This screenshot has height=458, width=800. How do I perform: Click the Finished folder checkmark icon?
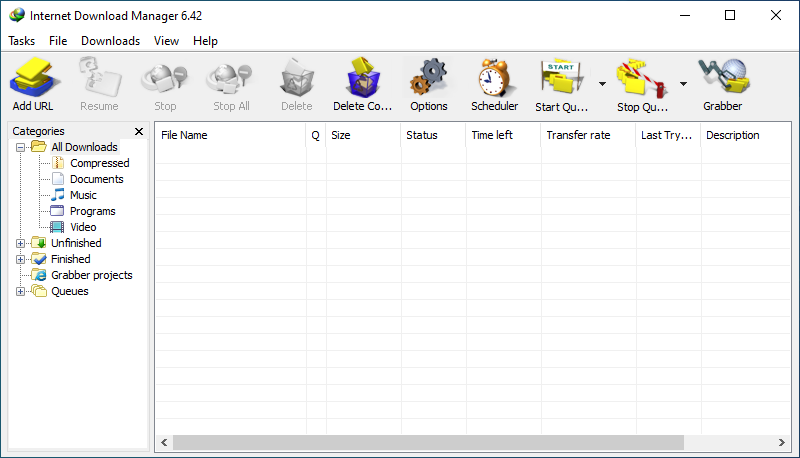pos(39,259)
